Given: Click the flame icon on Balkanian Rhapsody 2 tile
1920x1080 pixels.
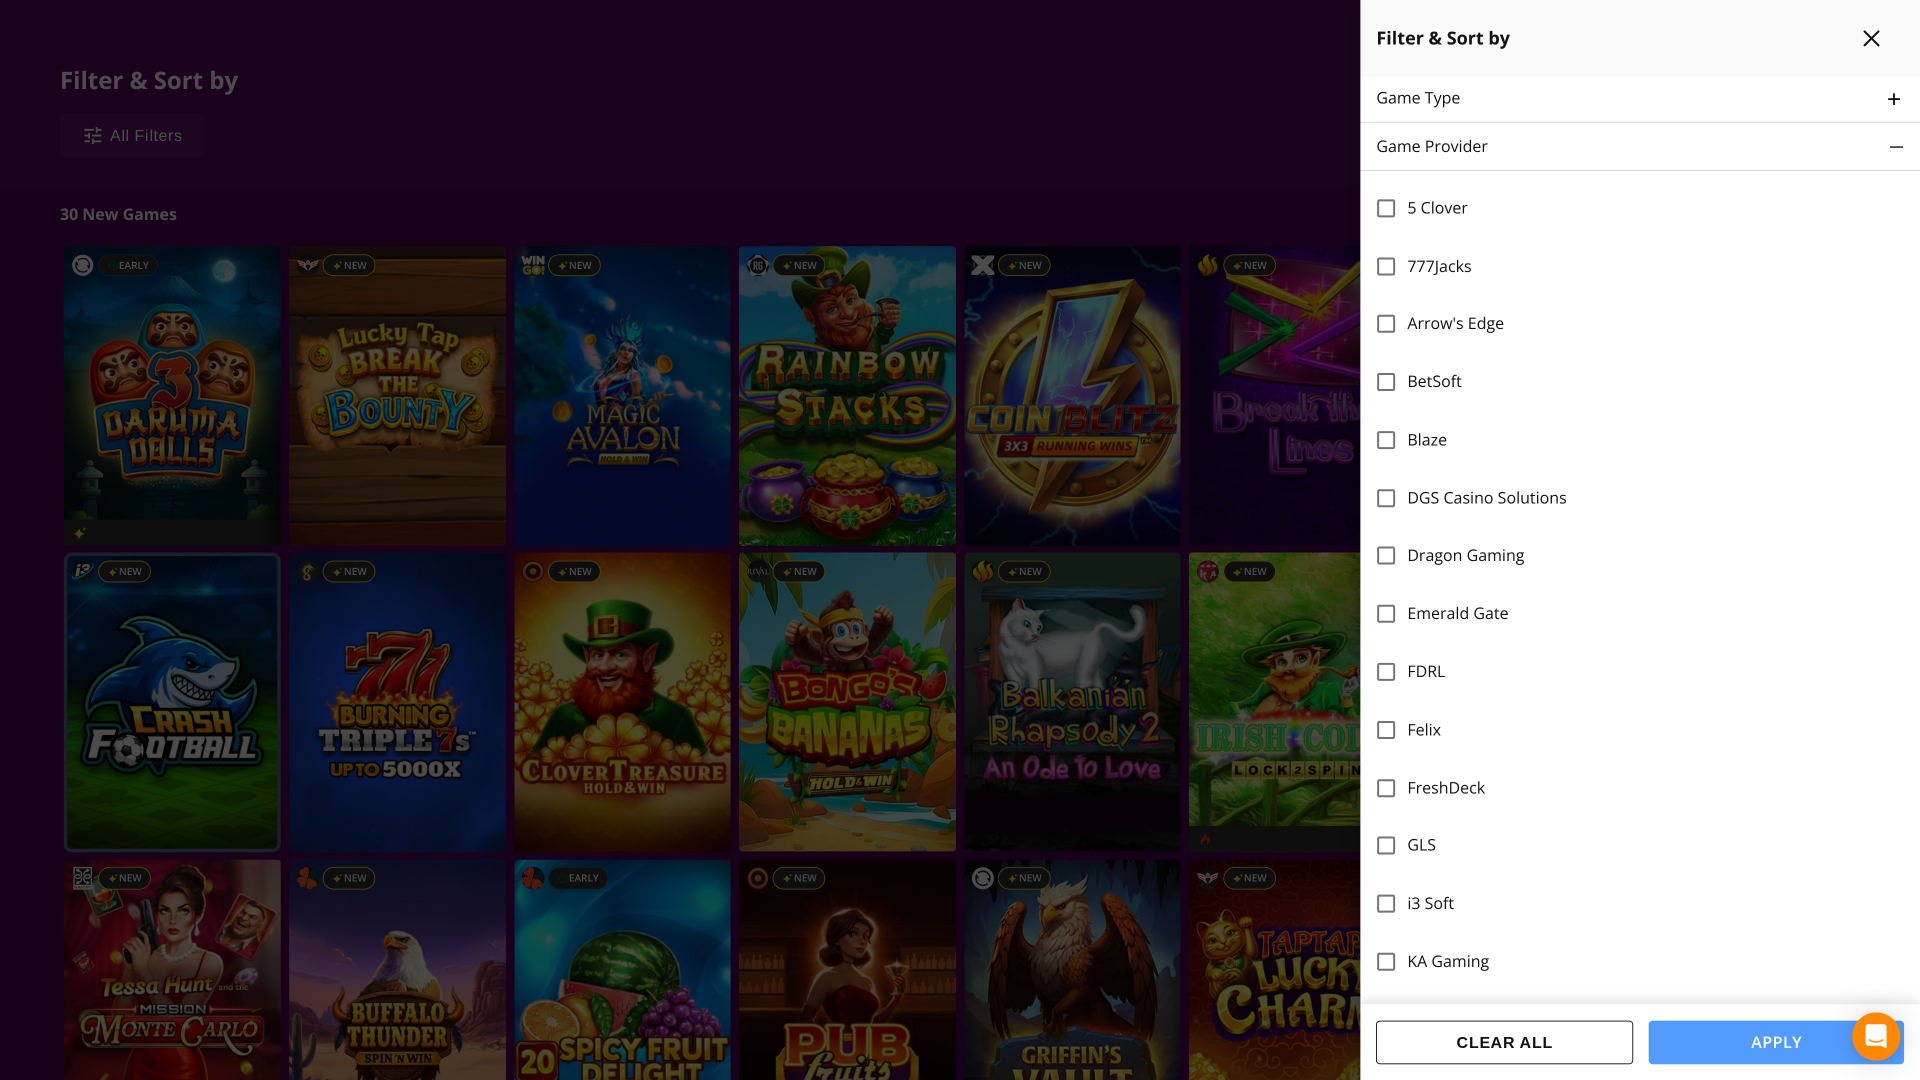Looking at the screenshot, I should coord(983,571).
